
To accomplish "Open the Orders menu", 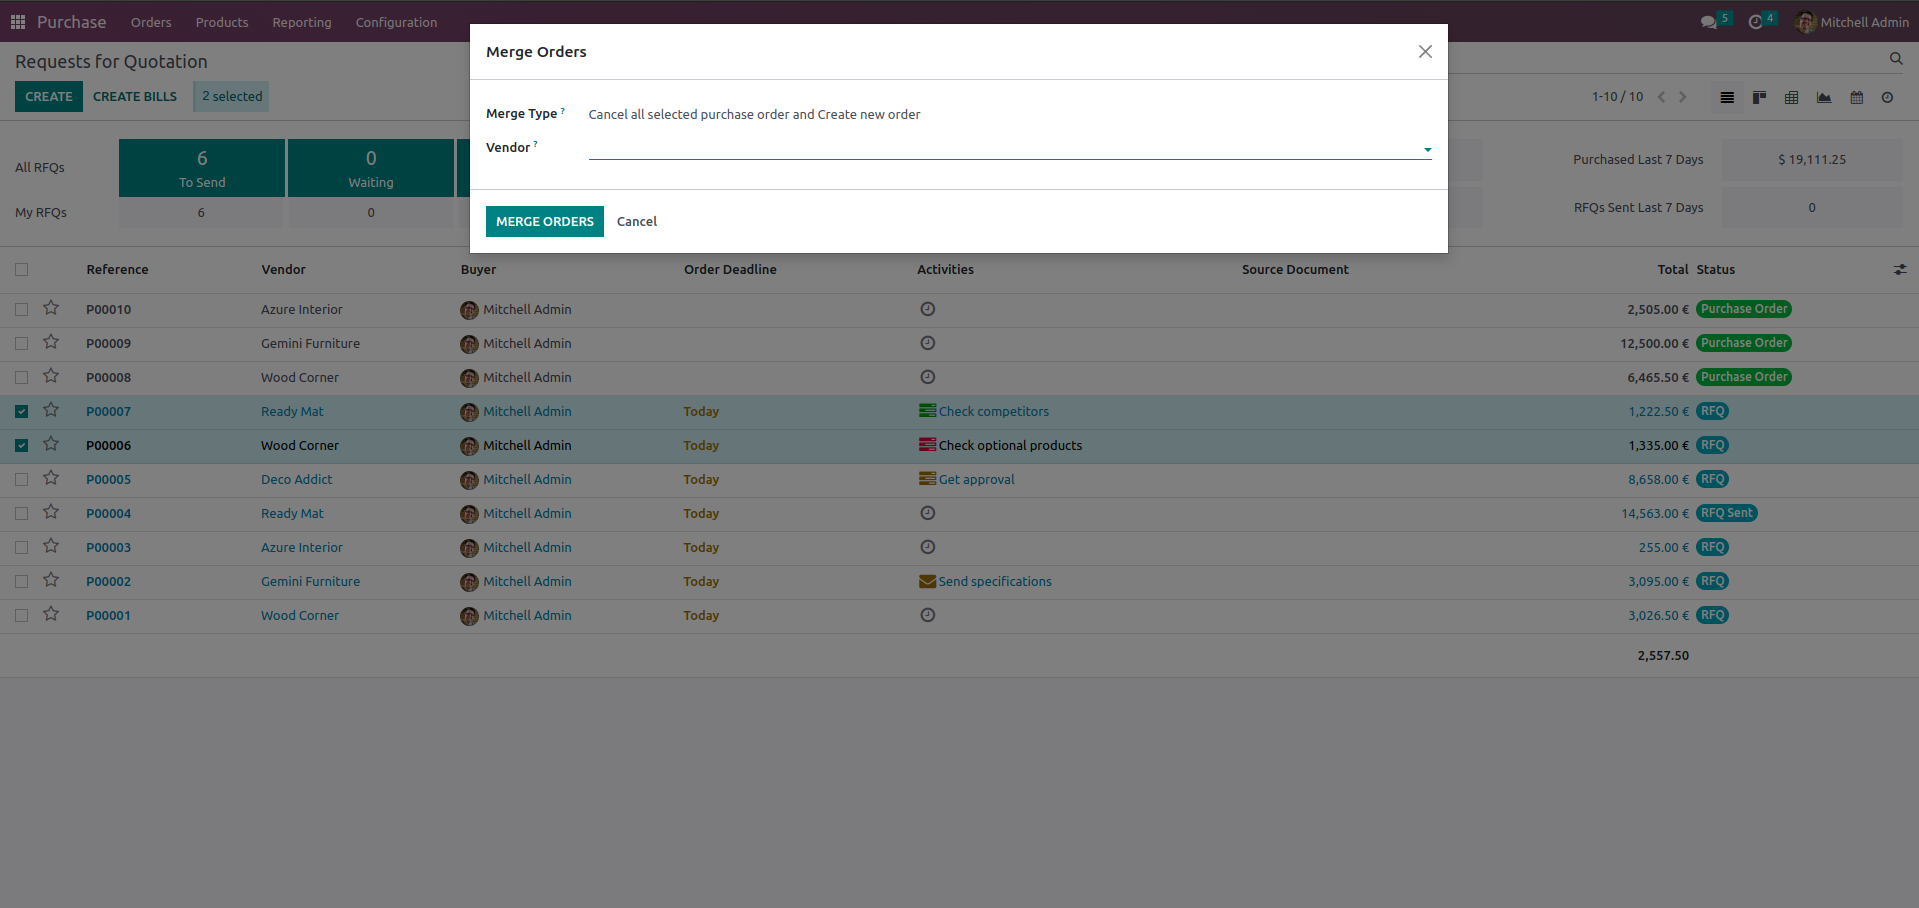I will [151, 22].
